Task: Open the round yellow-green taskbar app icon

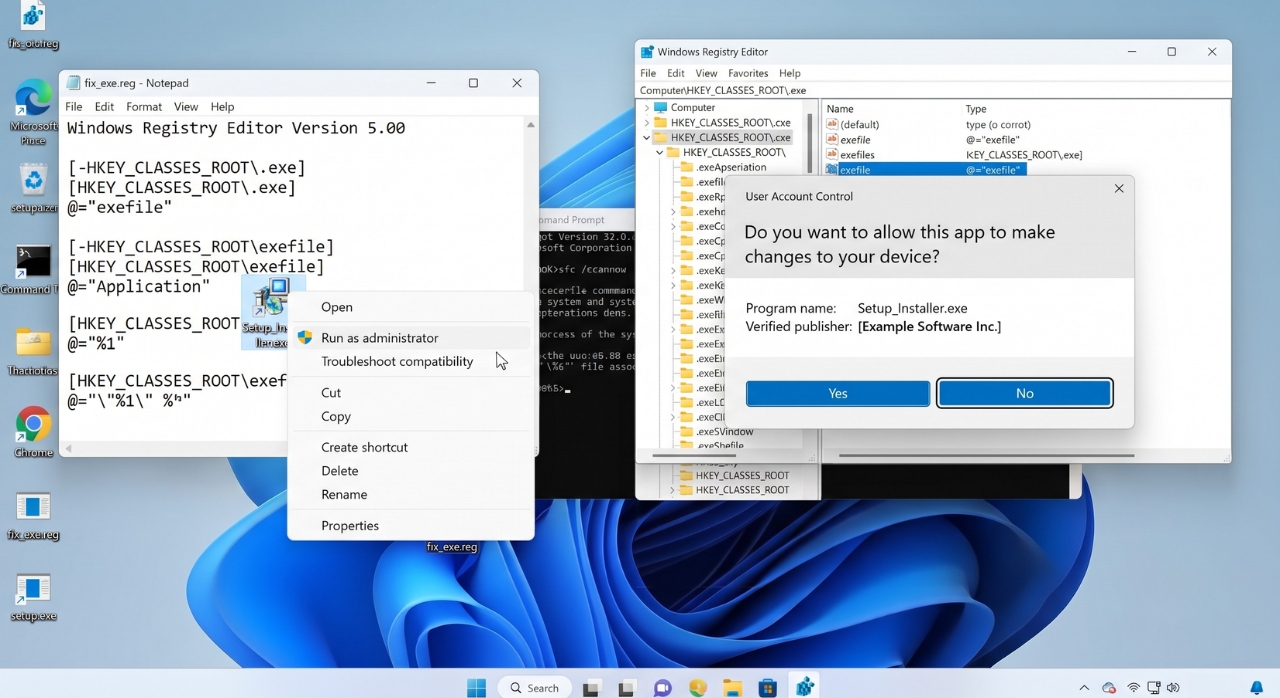Action: click(x=697, y=687)
